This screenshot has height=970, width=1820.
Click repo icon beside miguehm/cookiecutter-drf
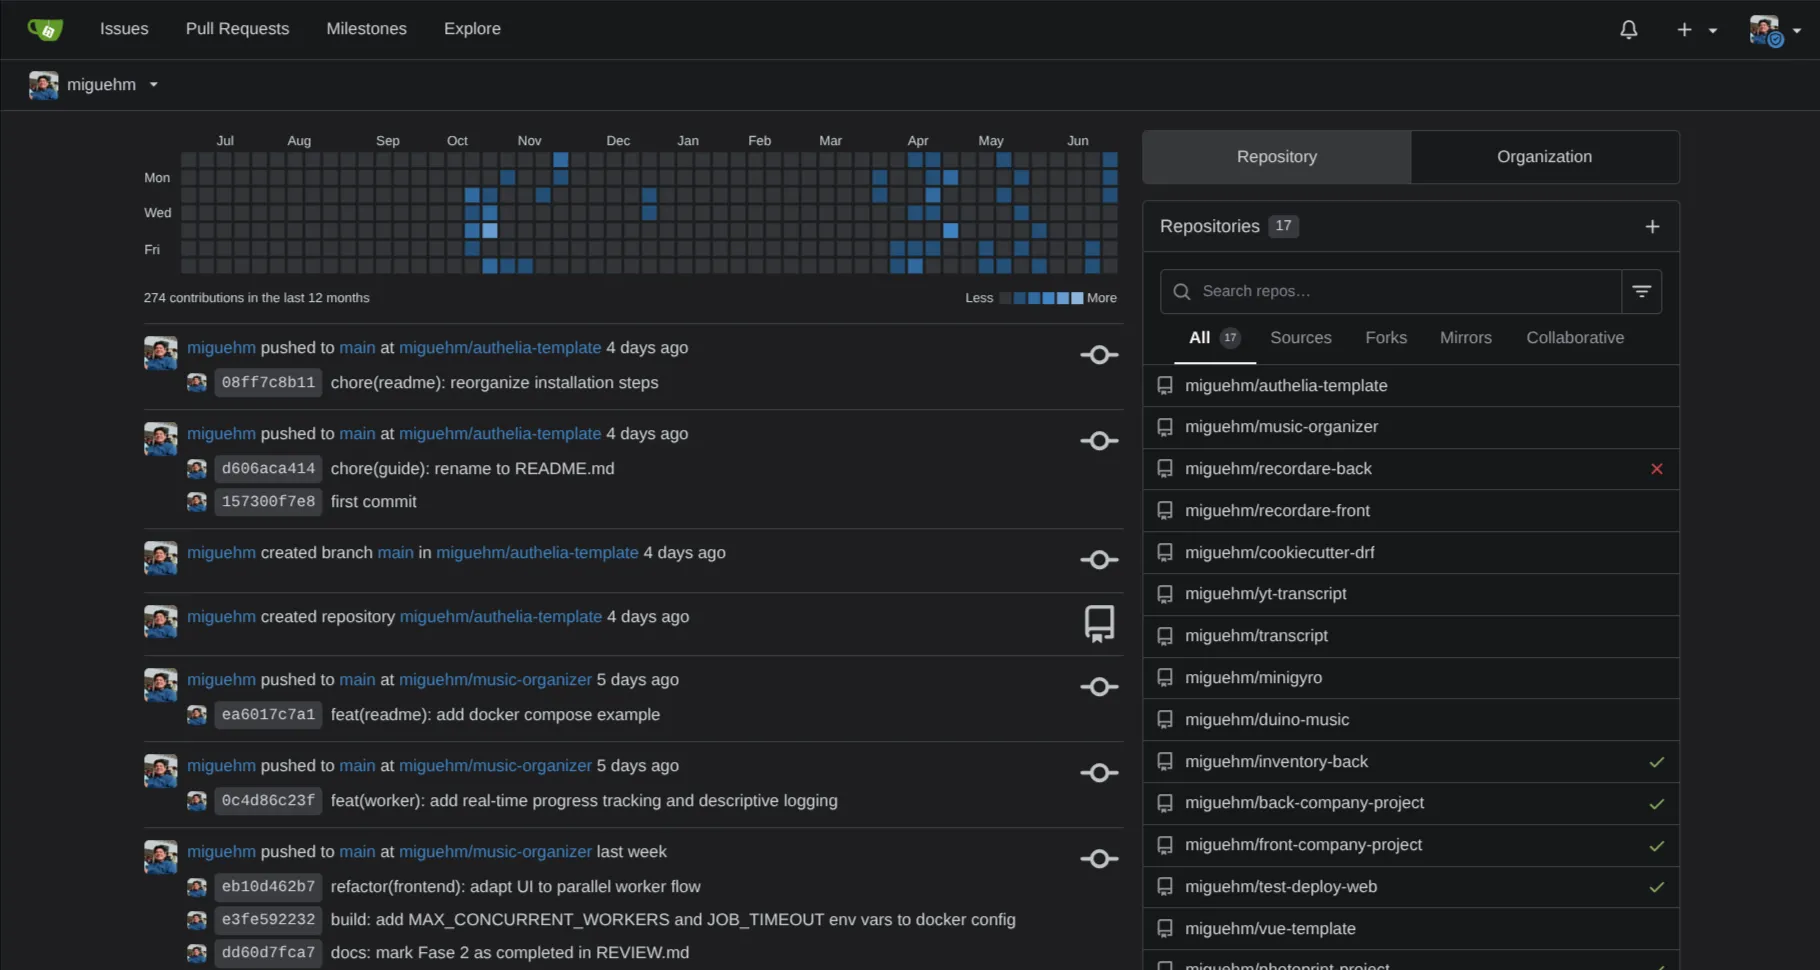coord(1165,553)
